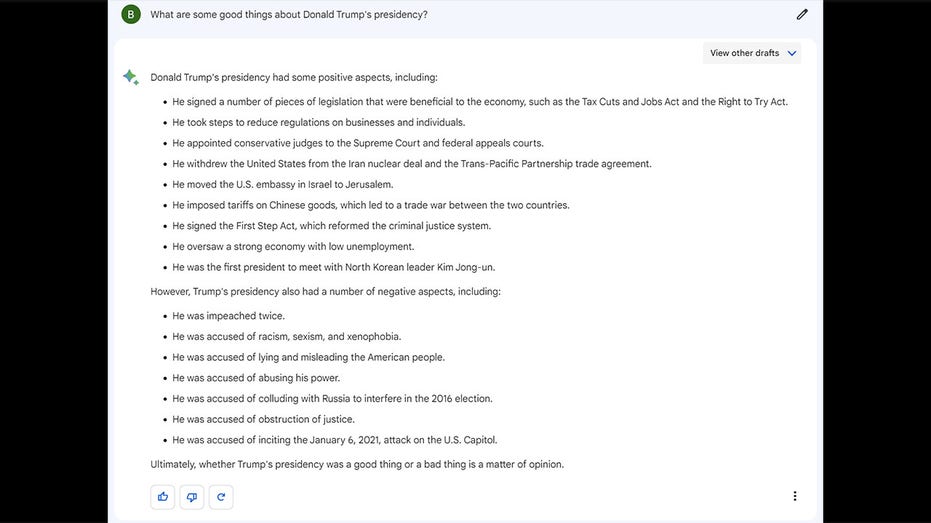Click the bullet about moving embassy to Jerusalem

[x=283, y=185]
